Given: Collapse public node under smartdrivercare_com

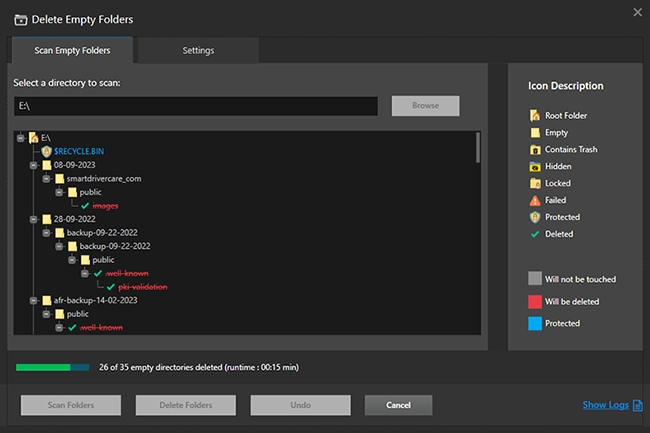Looking at the screenshot, I should pyautogui.click(x=59, y=192).
